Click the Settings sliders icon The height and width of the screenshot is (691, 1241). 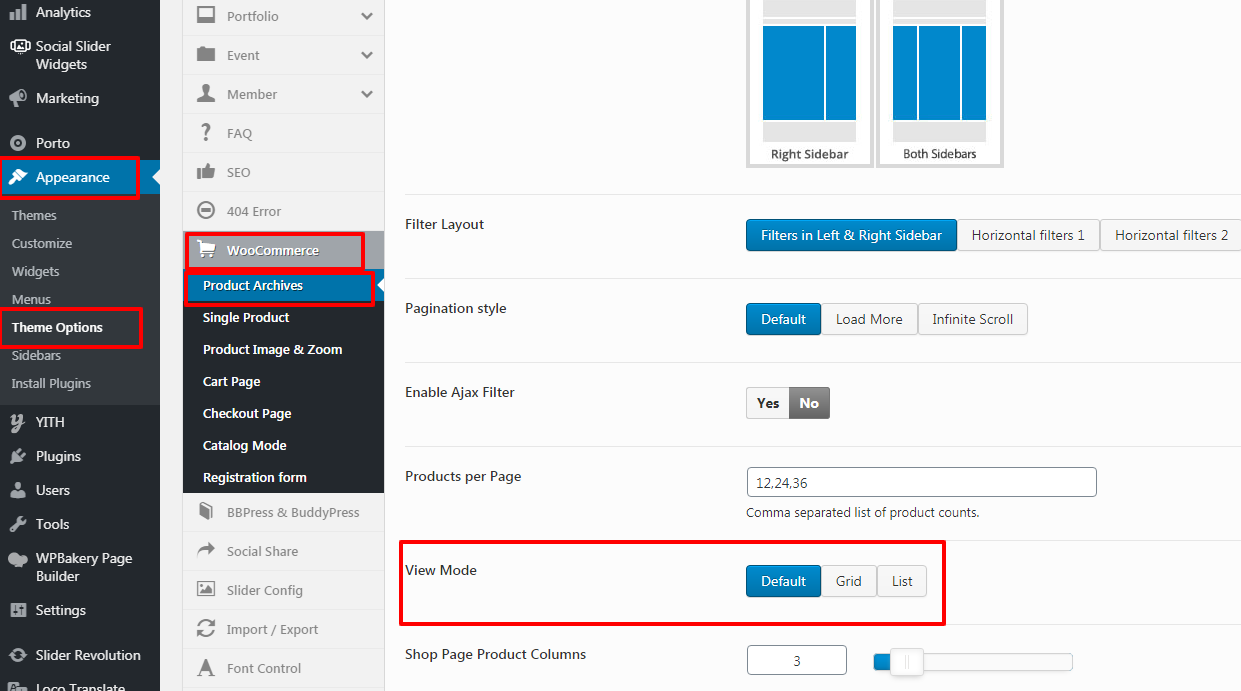pyautogui.click(x=18, y=610)
